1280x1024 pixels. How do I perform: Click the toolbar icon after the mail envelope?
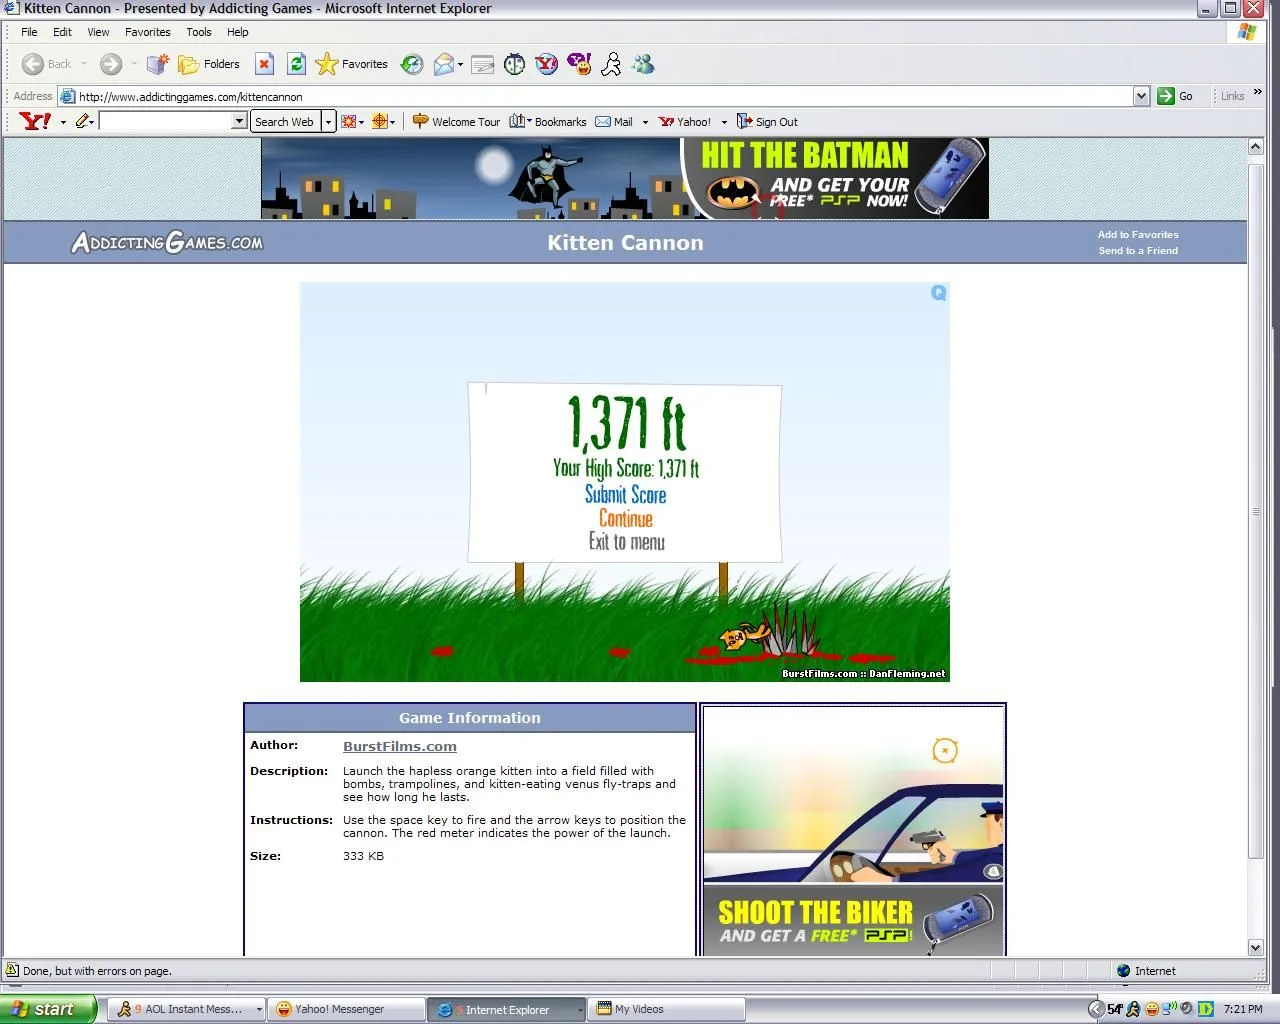pos(483,64)
